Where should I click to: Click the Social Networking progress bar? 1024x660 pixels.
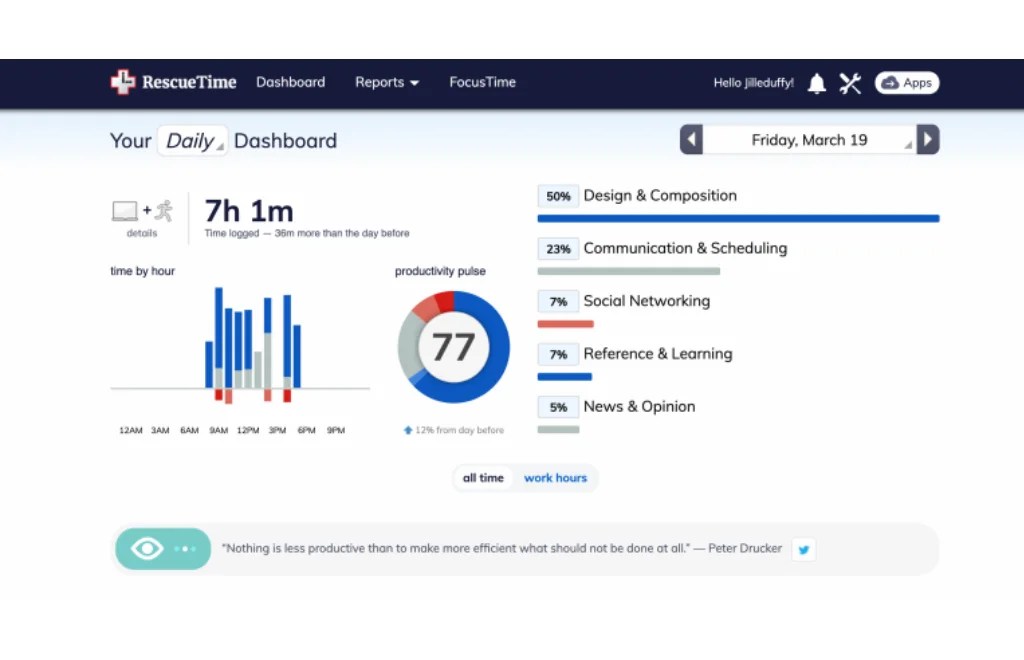565,323
